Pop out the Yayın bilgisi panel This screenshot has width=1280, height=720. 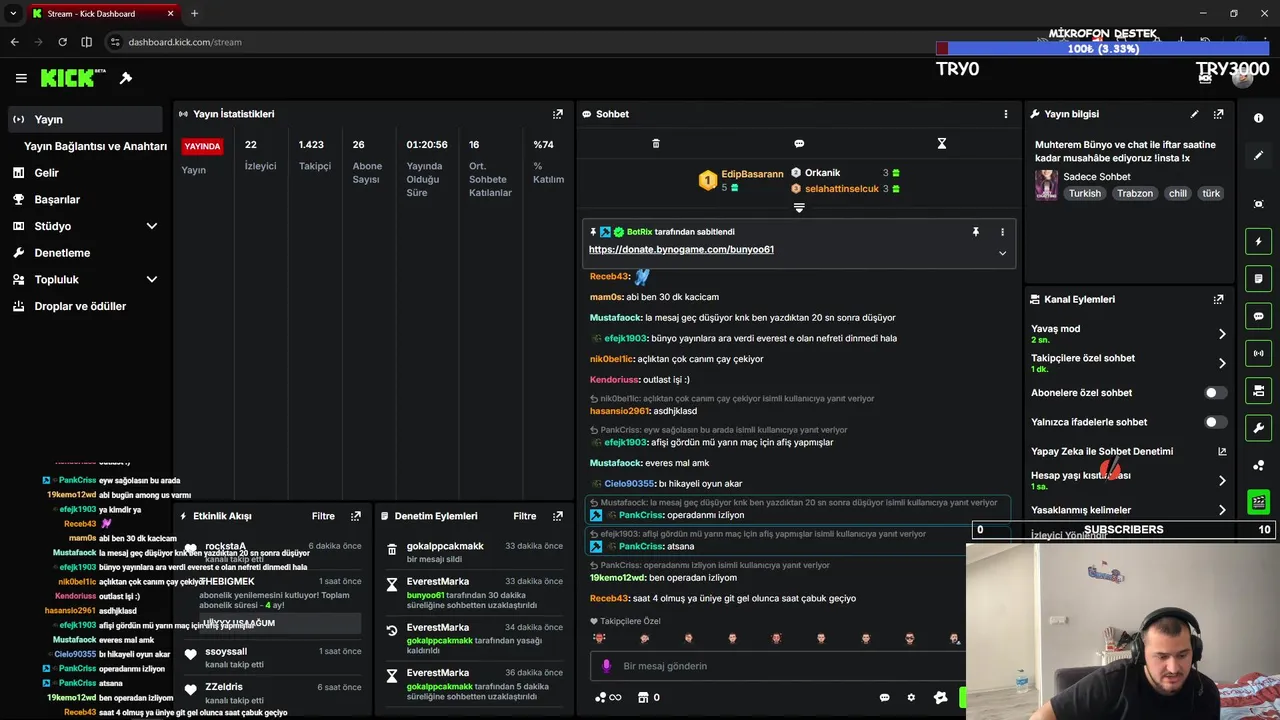coord(1218,114)
